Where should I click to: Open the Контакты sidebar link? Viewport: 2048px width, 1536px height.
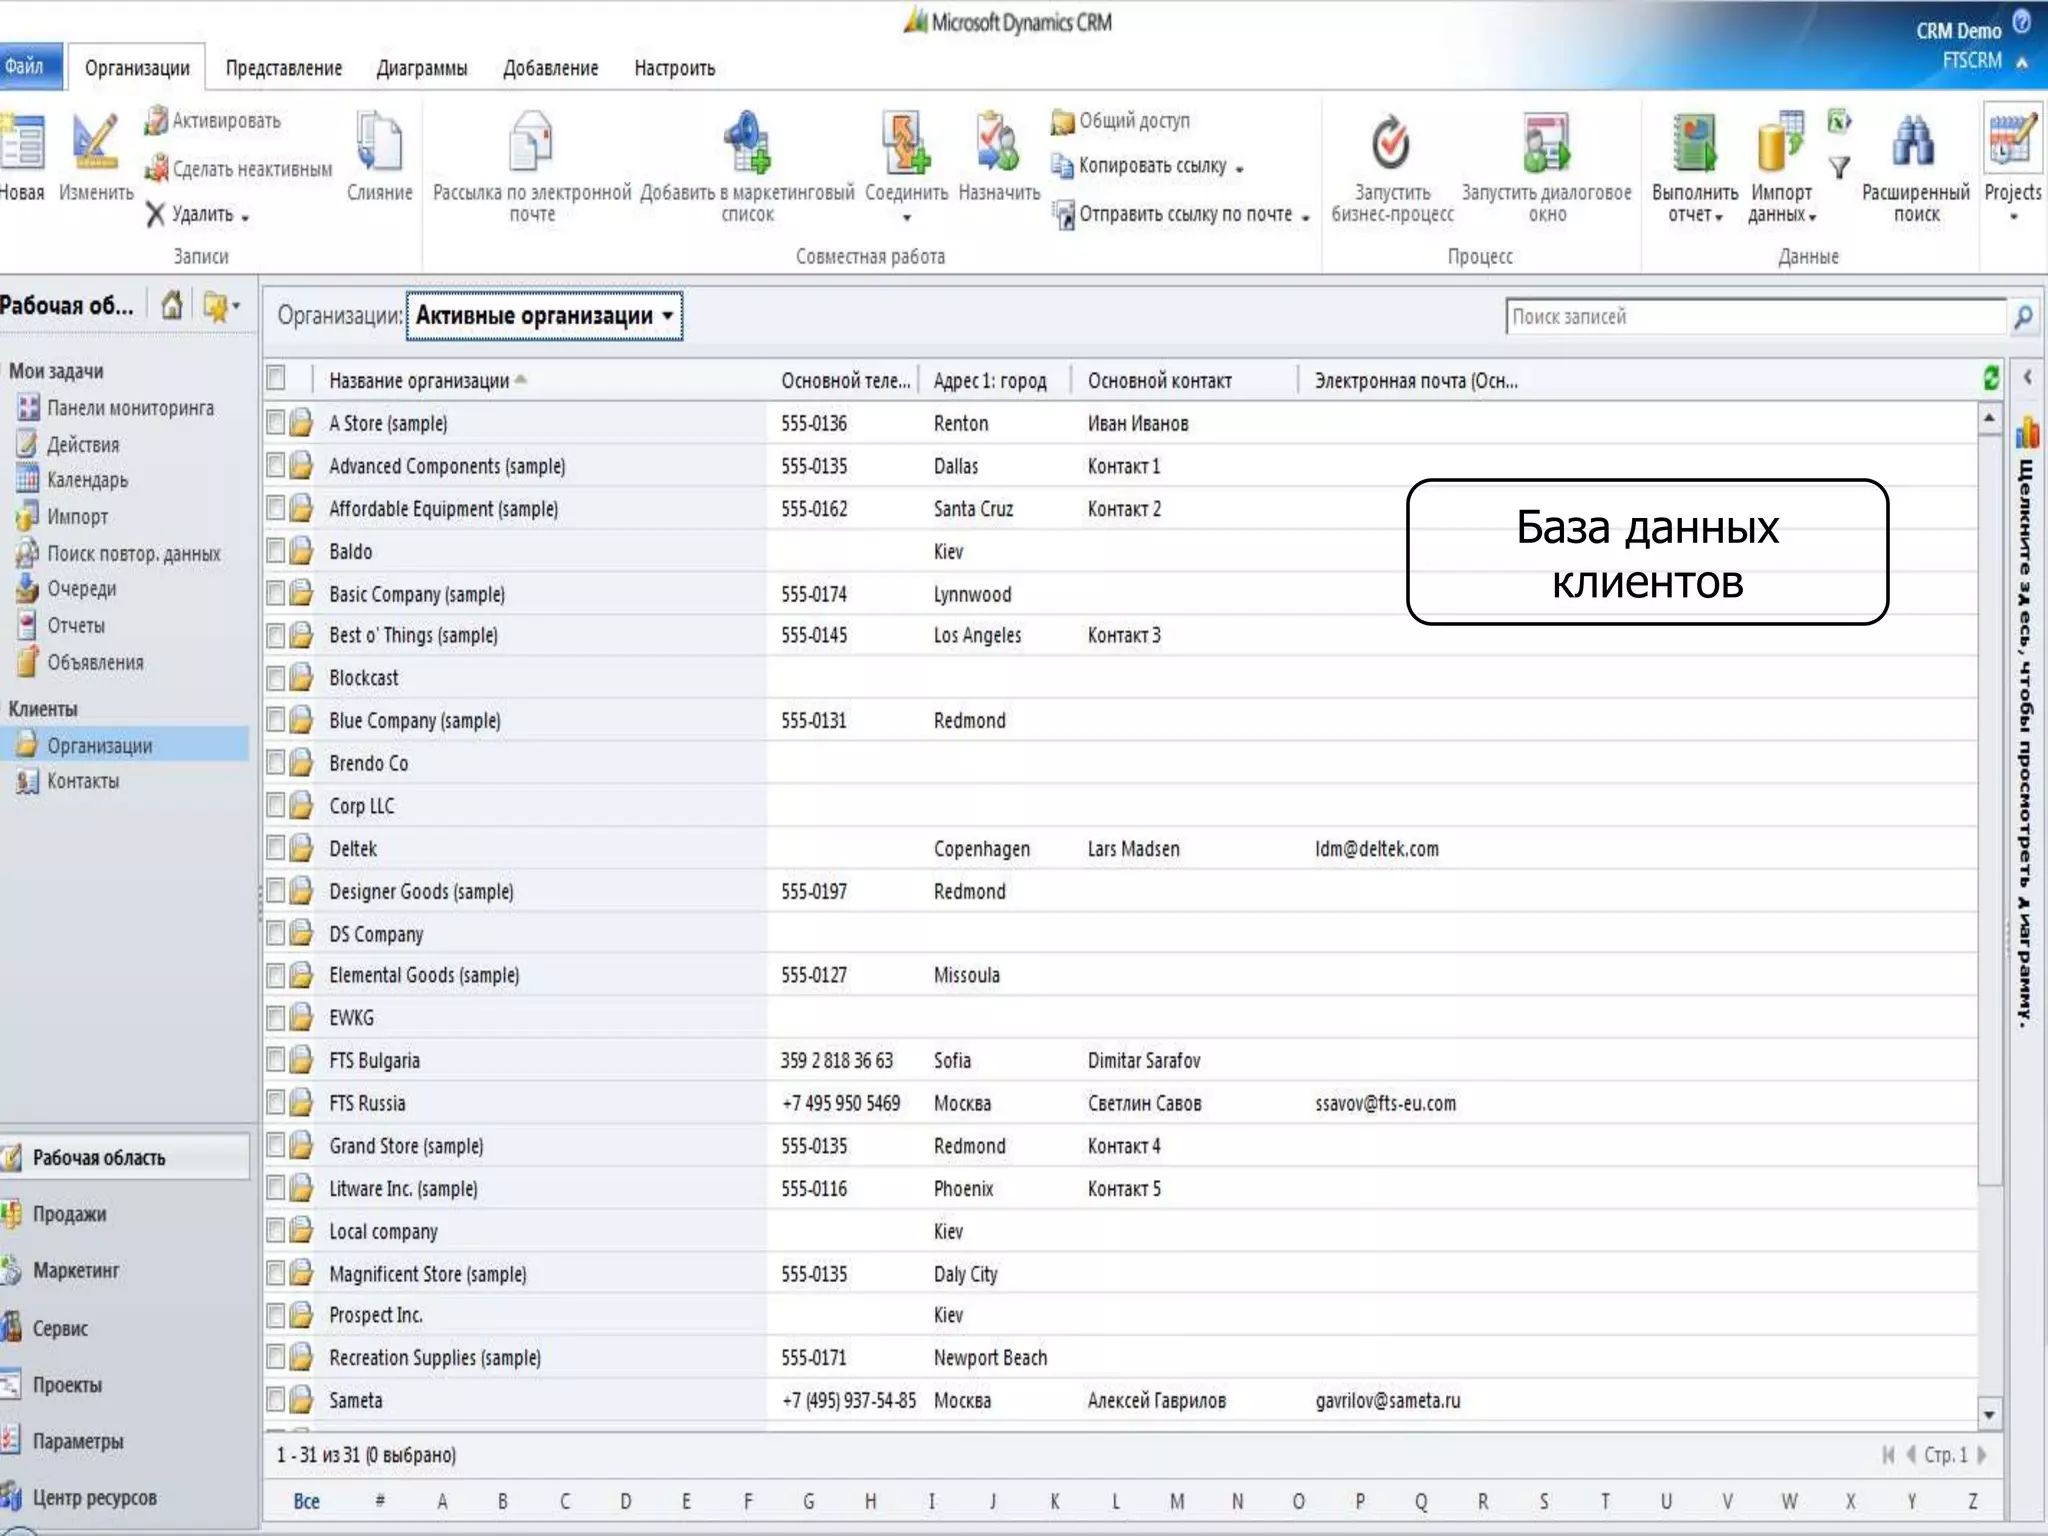pyautogui.click(x=83, y=781)
